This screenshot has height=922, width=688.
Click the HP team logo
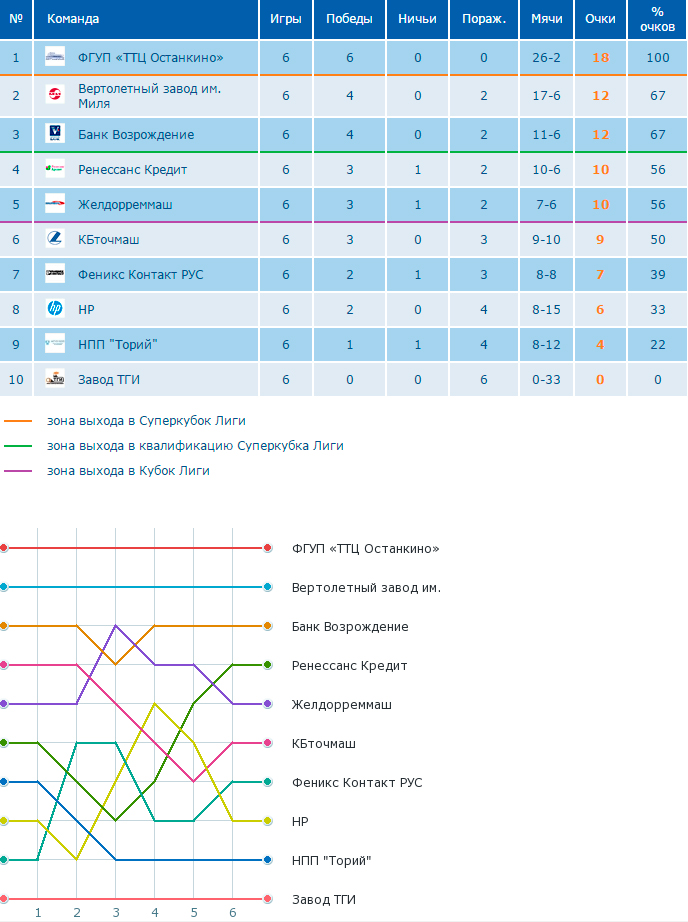pos(55,308)
